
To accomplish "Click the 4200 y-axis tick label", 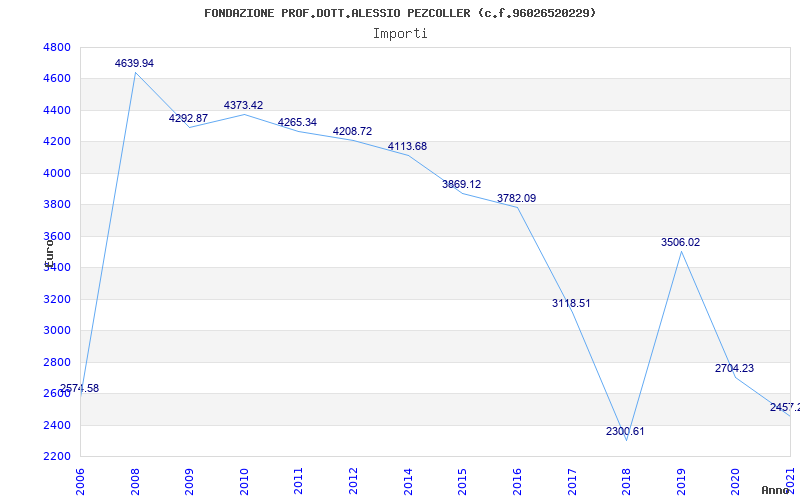I will (x=57, y=142).
